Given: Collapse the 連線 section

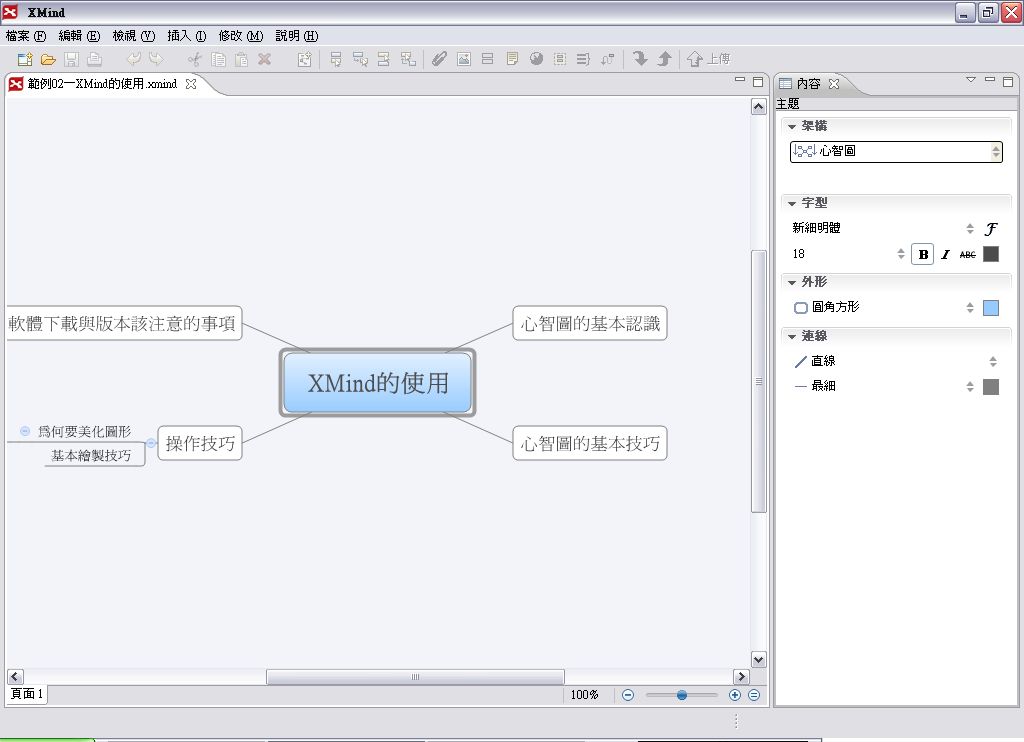Looking at the screenshot, I should pyautogui.click(x=792, y=337).
